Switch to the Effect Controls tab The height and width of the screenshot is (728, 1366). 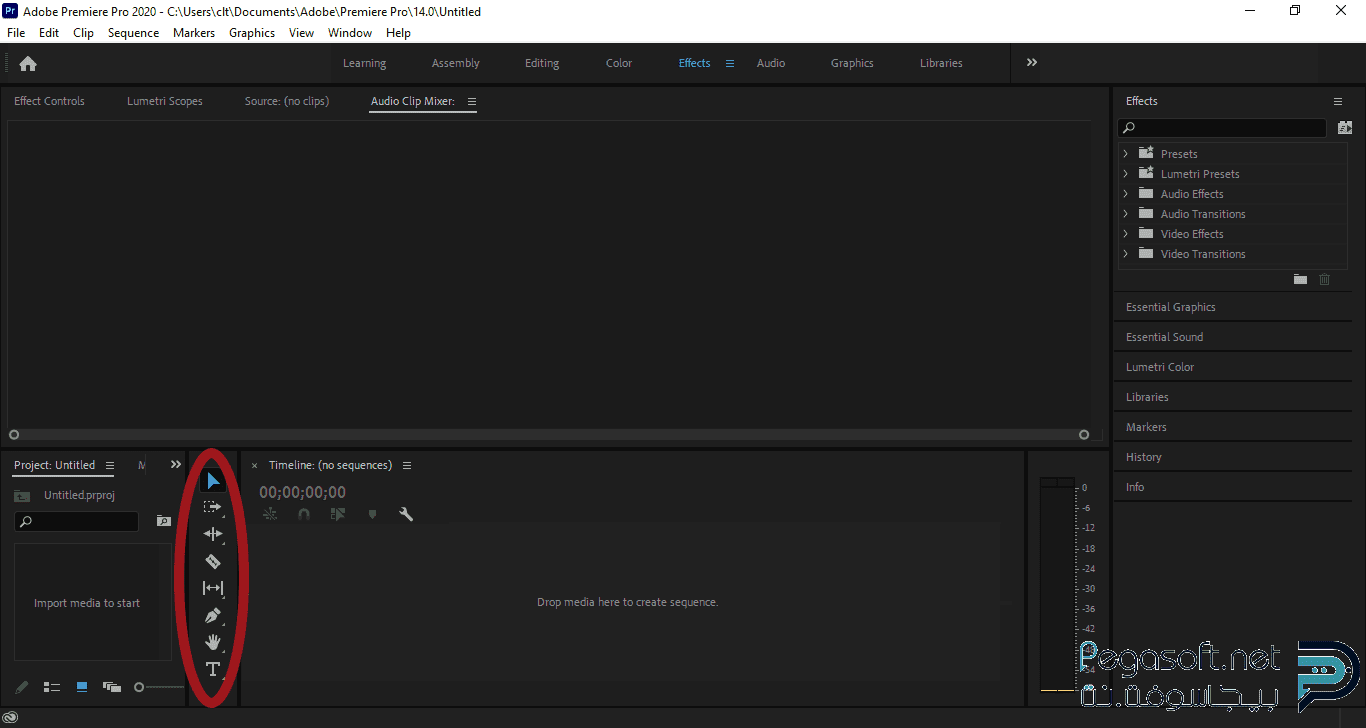49,101
